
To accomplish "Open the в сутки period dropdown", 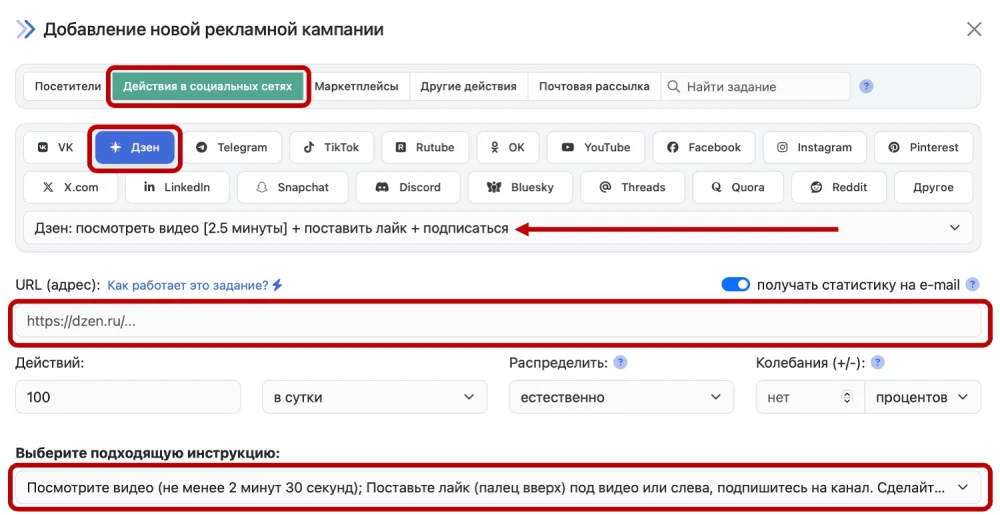I will coord(375,397).
